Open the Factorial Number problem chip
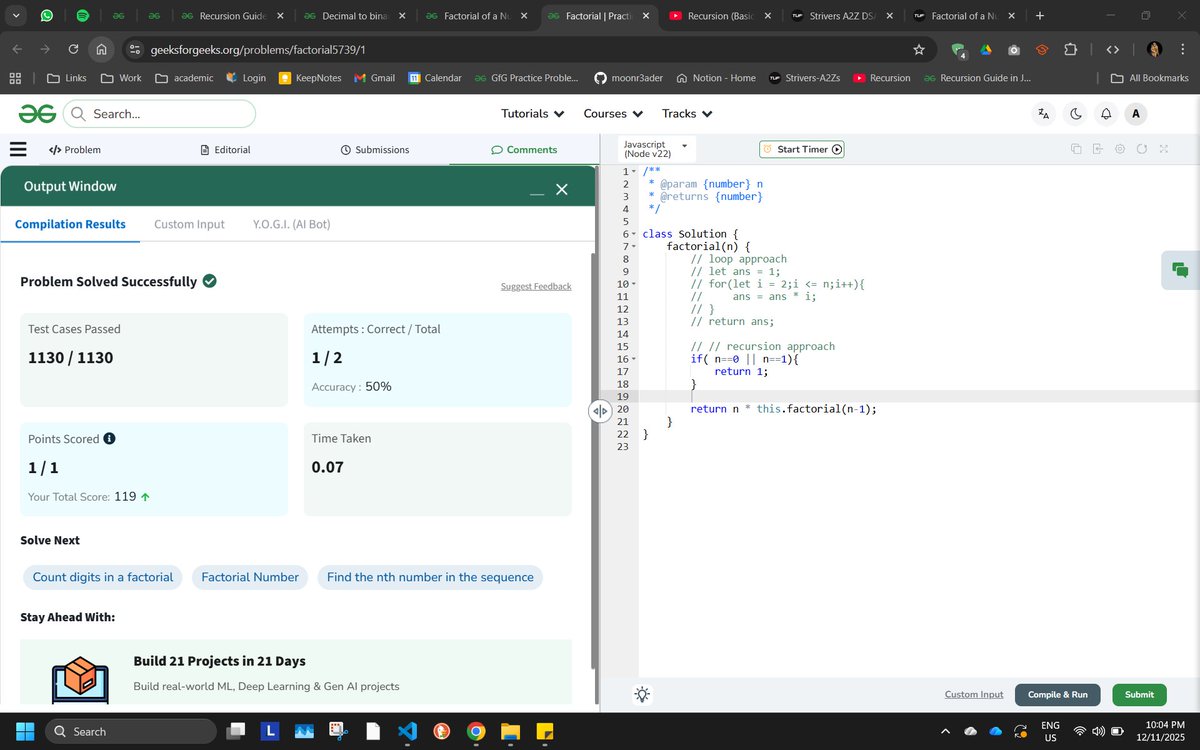The height and width of the screenshot is (750, 1200). pyautogui.click(x=250, y=577)
